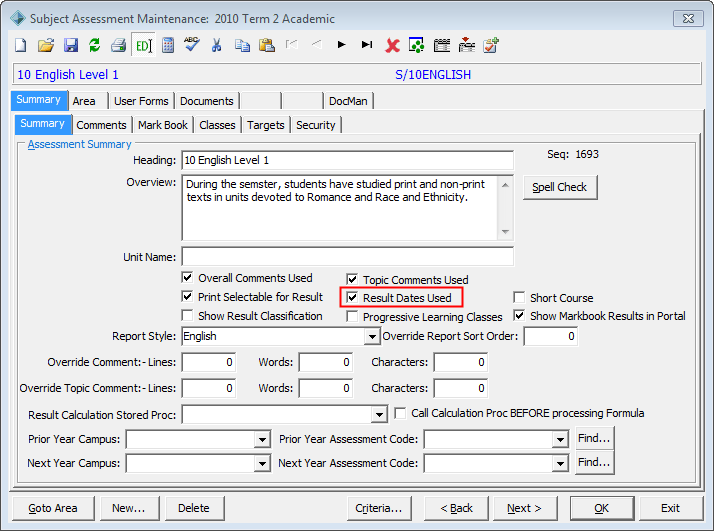This screenshot has height=531, width=714.
Task: Open the Criteria... button
Action: (x=379, y=508)
